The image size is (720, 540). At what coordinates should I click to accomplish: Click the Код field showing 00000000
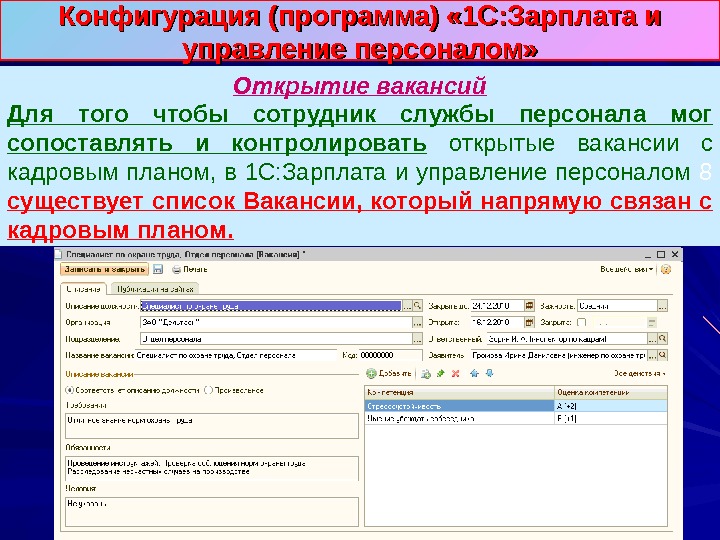[x=390, y=355]
